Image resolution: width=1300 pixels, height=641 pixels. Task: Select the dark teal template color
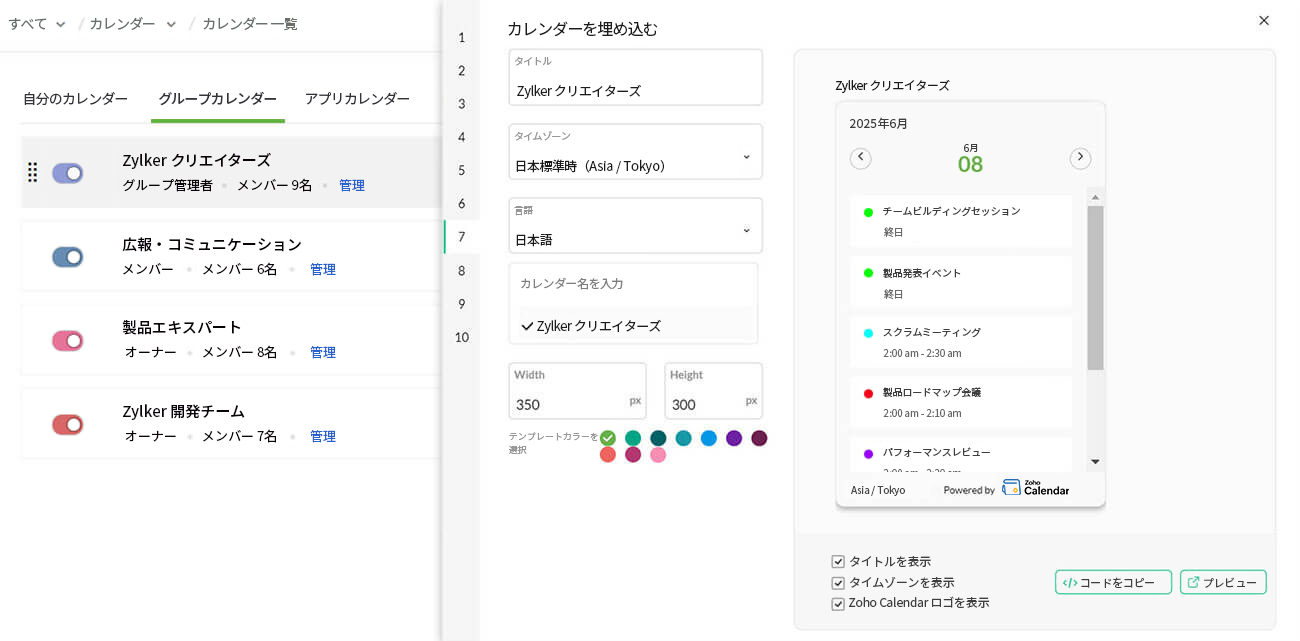pyautogui.click(x=658, y=438)
